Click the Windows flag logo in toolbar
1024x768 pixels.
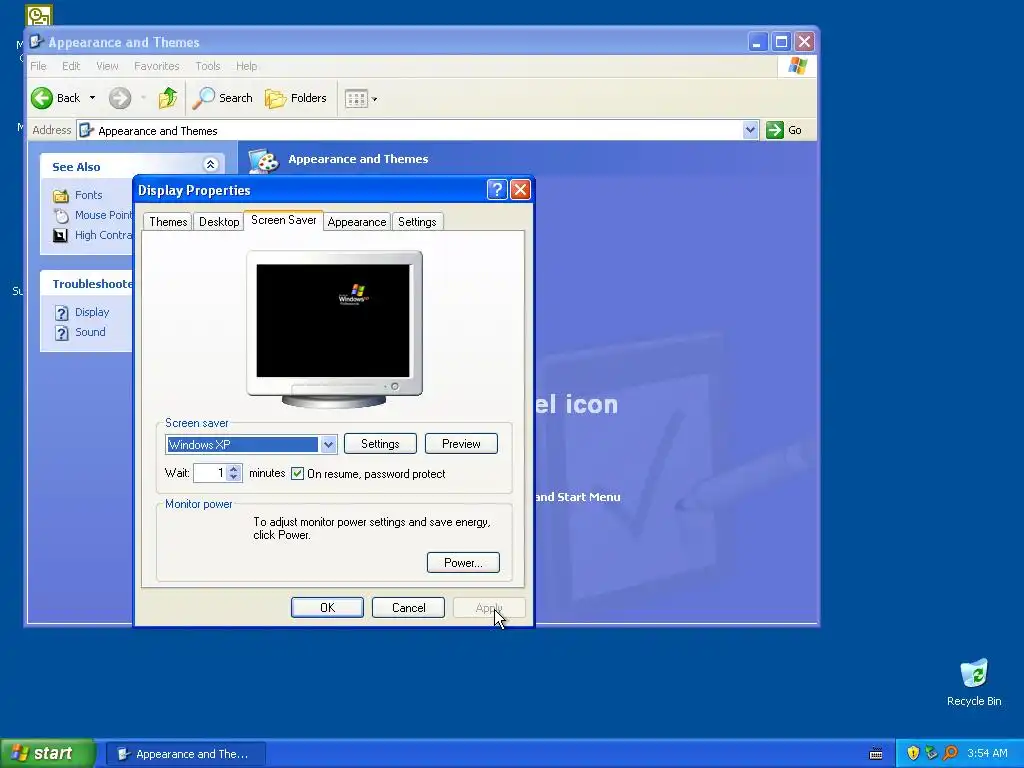pyautogui.click(x=797, y=66)
